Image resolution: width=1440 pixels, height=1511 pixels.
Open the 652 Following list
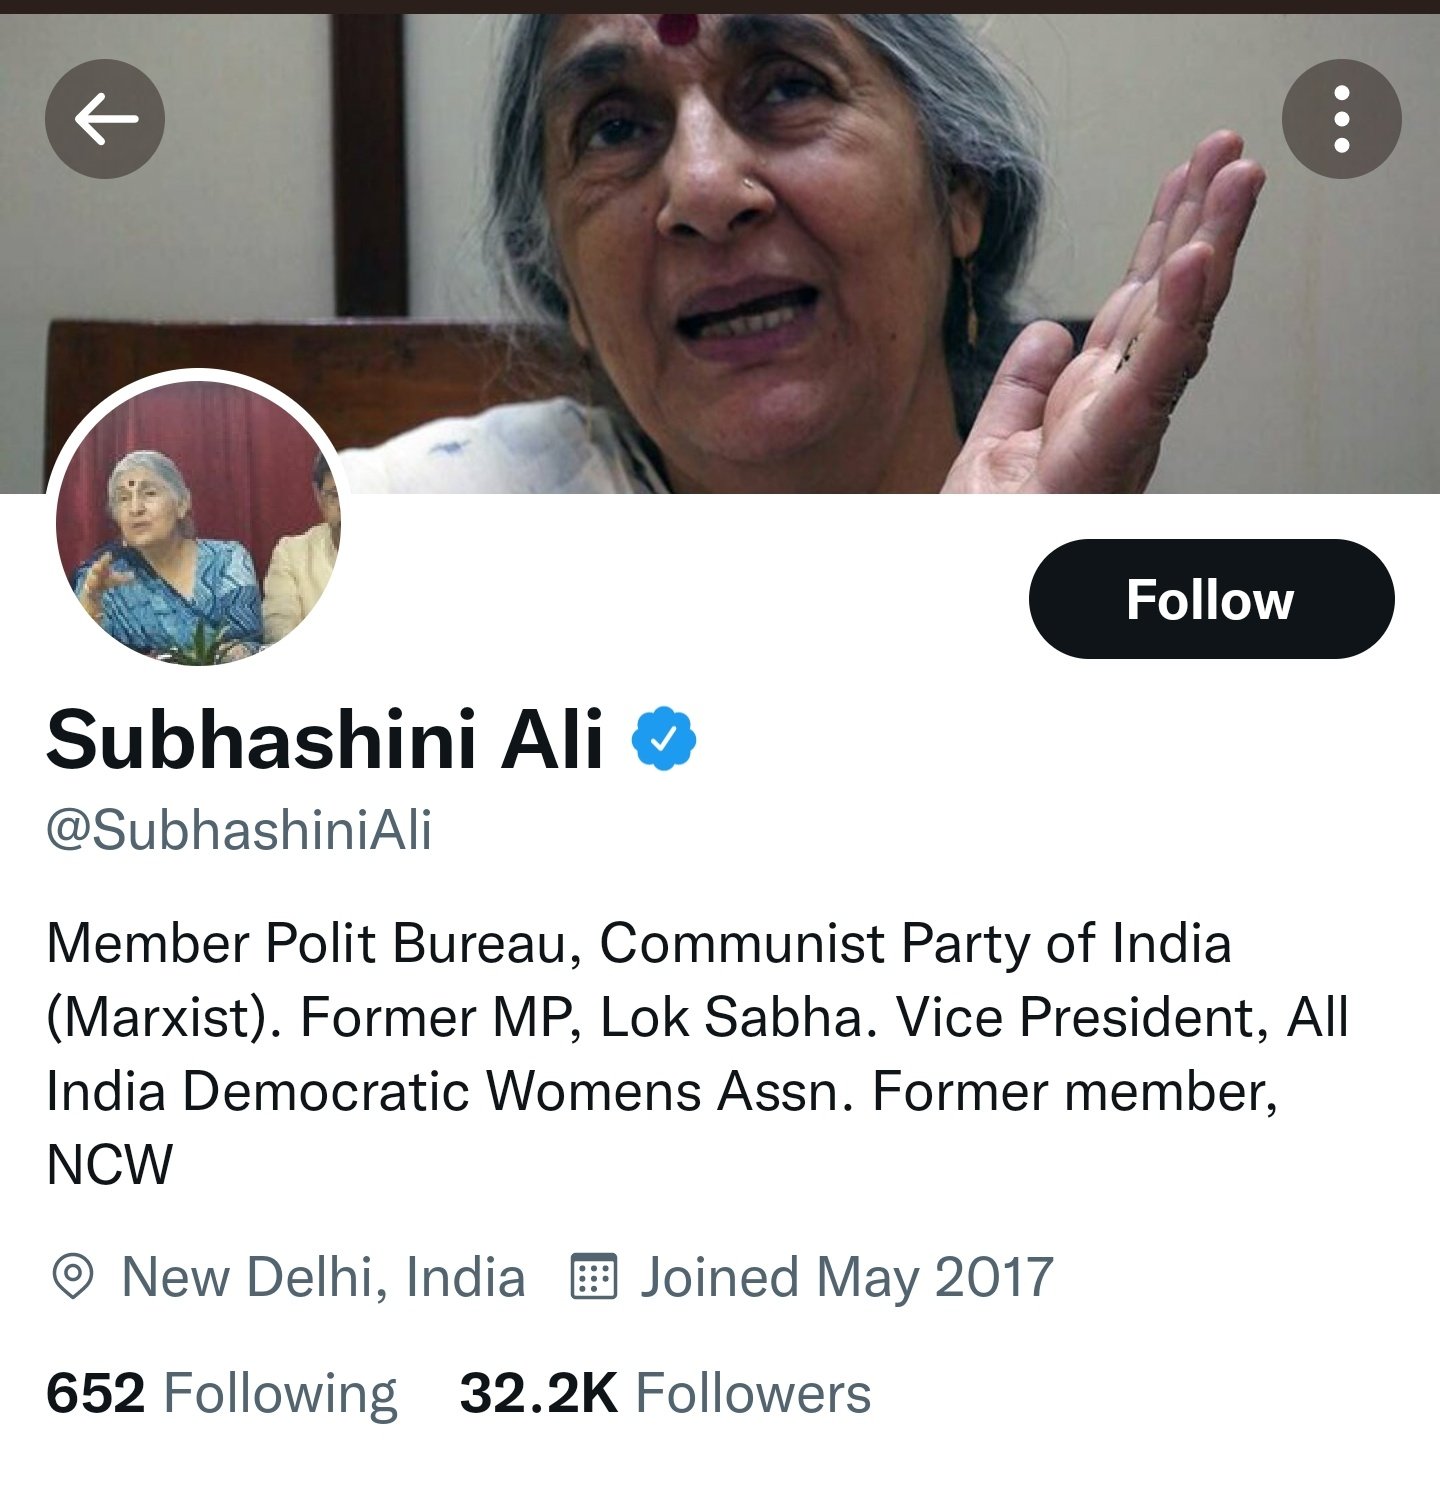click(221, 1393)
